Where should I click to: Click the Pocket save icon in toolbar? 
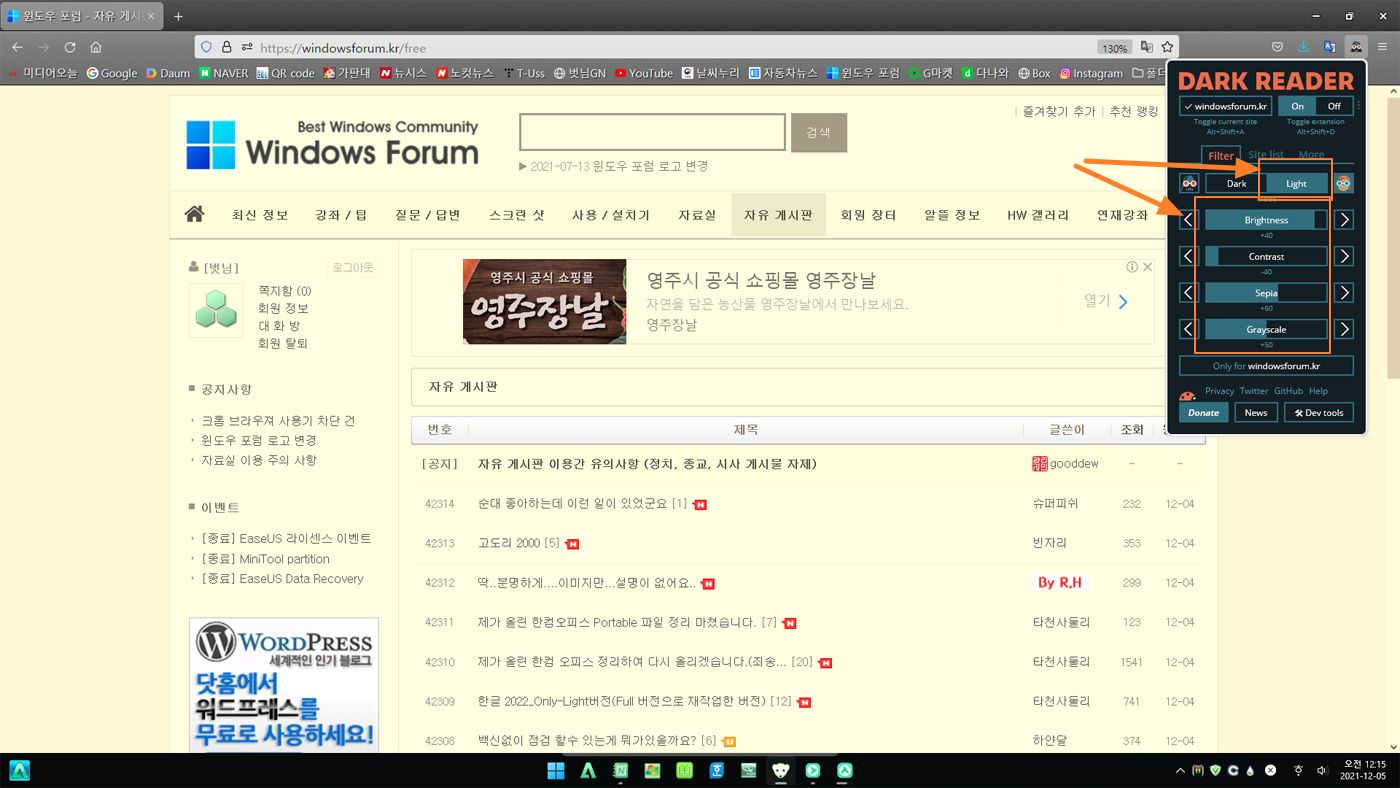pyautogui.click(x=1277, y=47)
